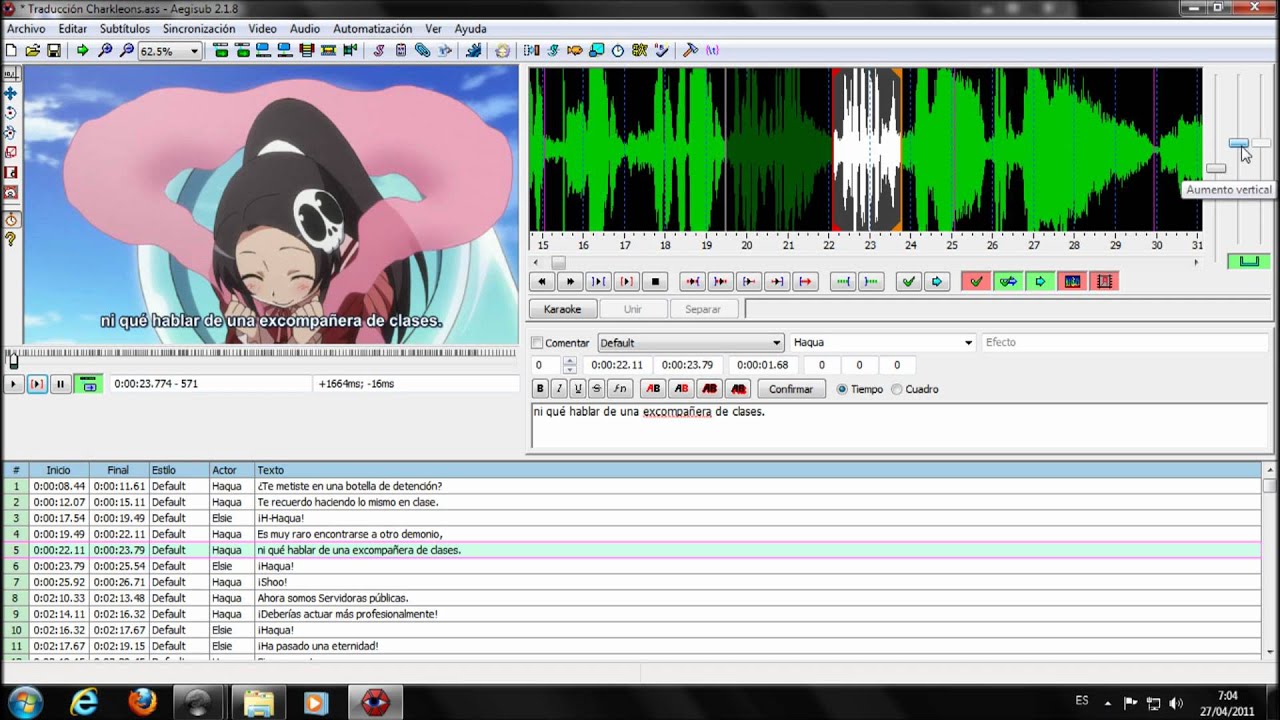Play current line in video panel
The width and height of the screenshot is (1280, 720).
37,384
